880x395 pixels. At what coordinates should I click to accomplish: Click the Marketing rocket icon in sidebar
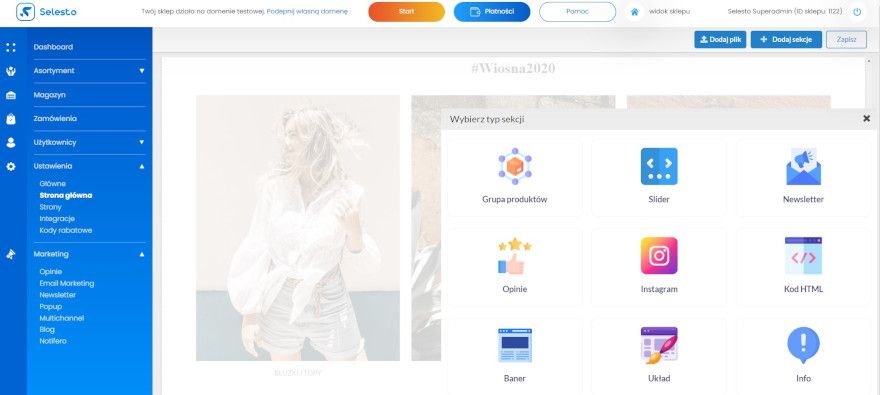click(x=11, y=254)
